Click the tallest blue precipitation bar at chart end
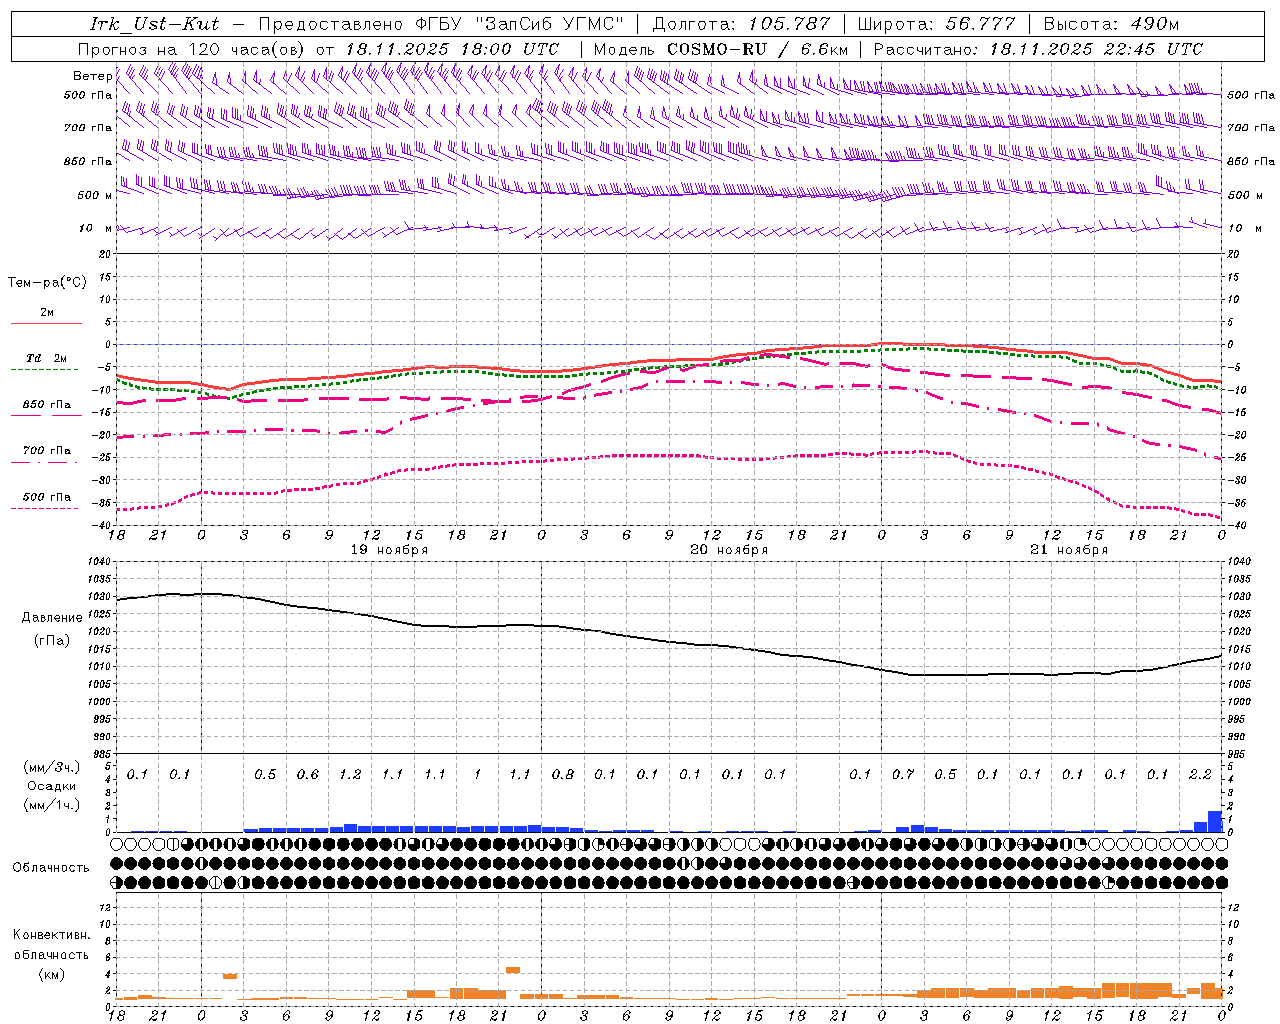 click(x=1215, y=821)
